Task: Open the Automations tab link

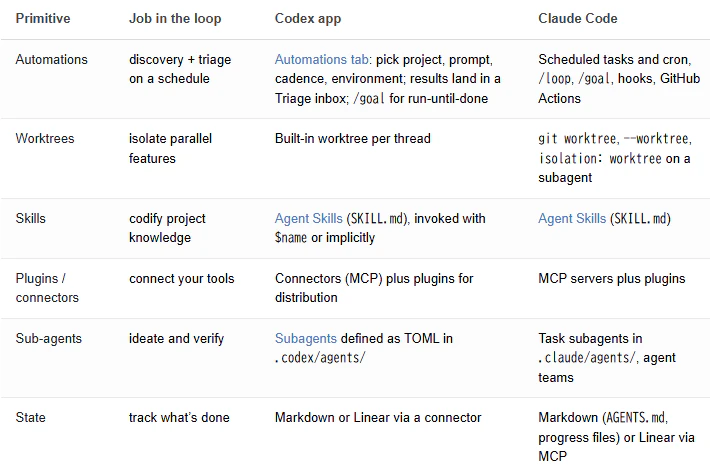Action: [x=321, y=59]
